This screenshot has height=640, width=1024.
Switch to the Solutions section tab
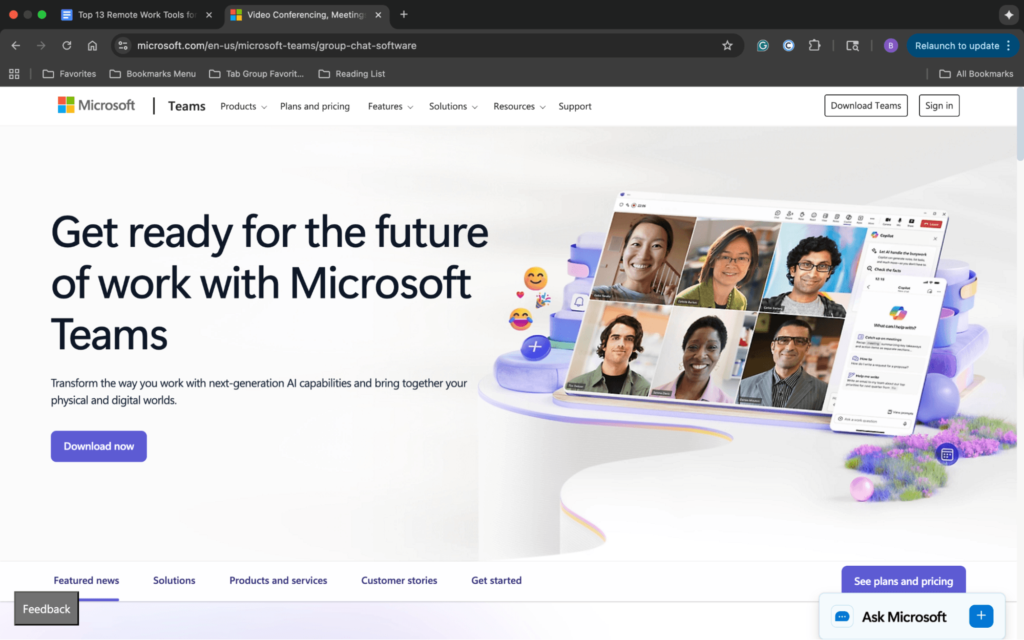pyautogui.click(x=174, y=581)
